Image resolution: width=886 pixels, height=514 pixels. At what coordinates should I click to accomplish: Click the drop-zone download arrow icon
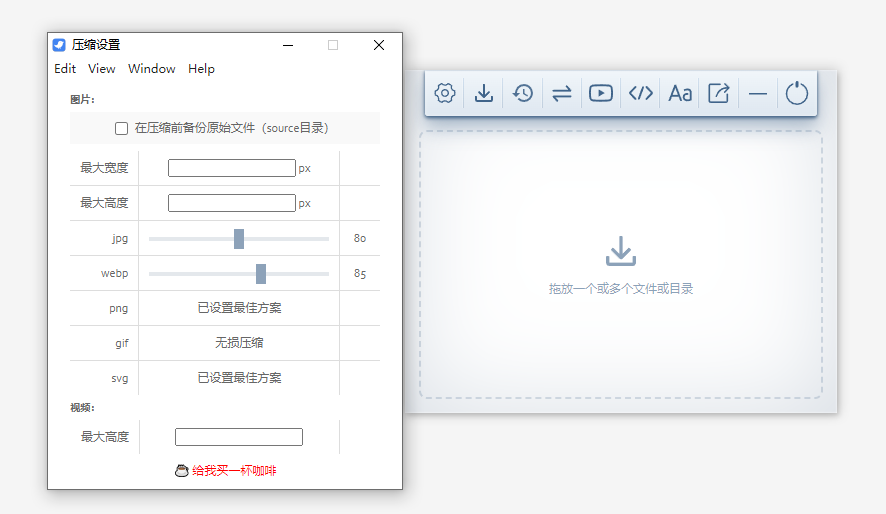pyautogui.click(x=620, y=251)
